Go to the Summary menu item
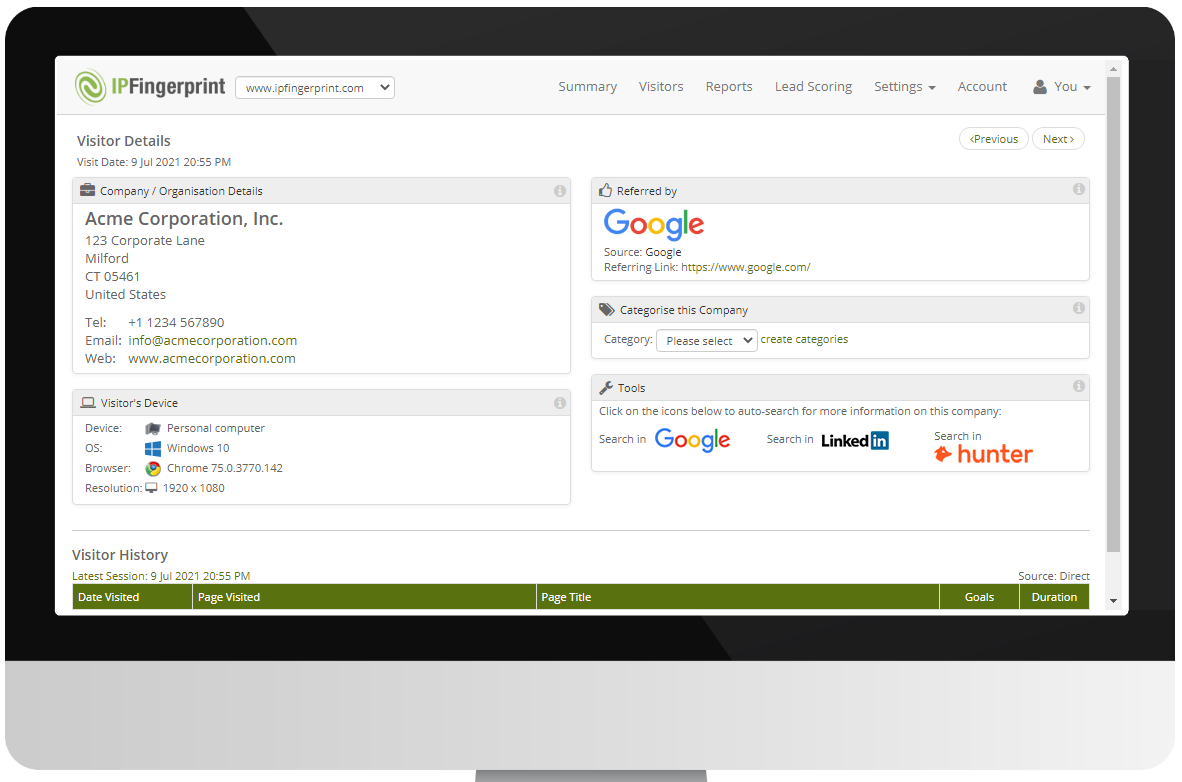 click(587, 87)
